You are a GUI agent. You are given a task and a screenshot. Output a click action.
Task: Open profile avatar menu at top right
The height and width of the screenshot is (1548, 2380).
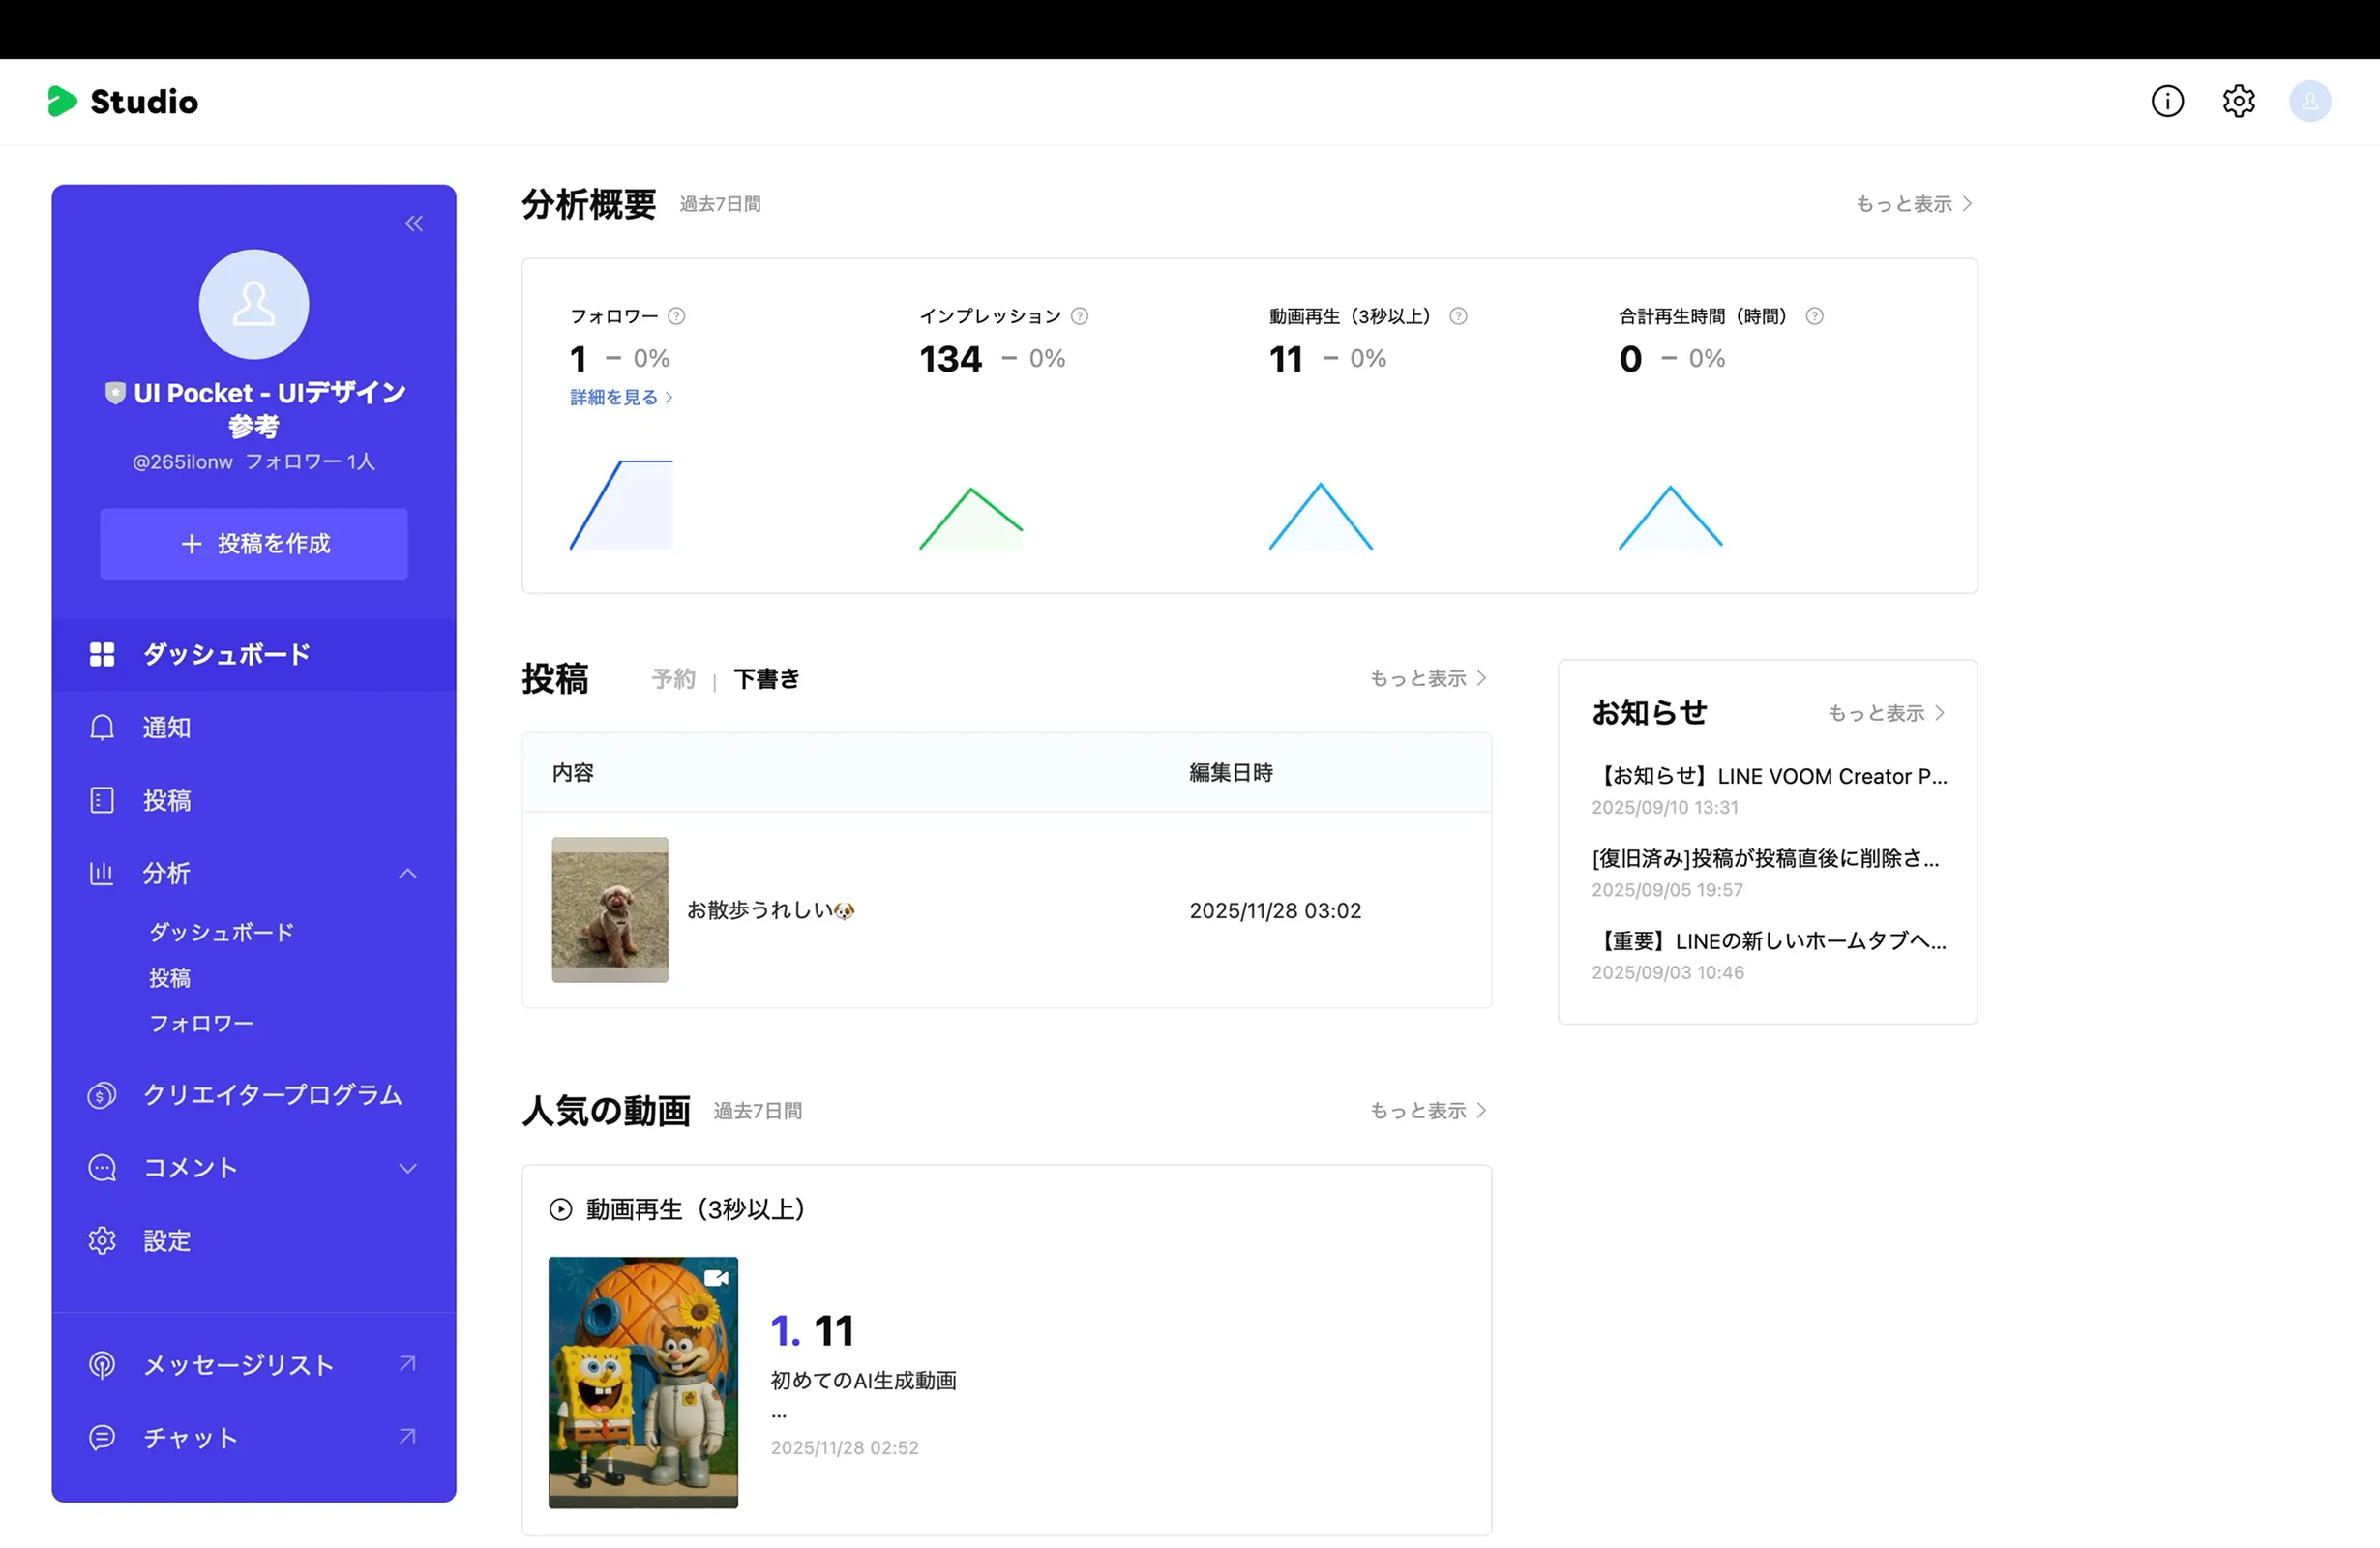2310,101
